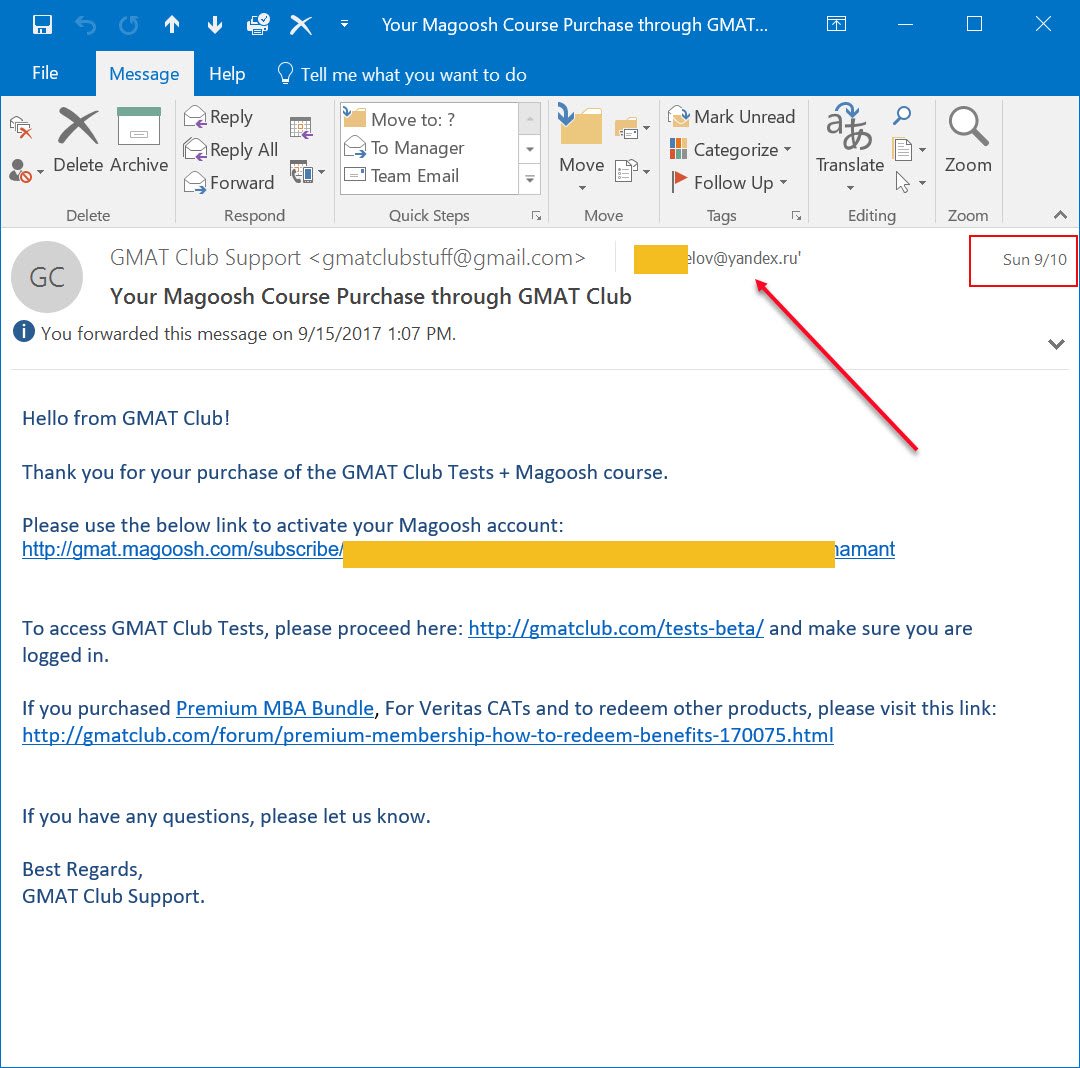Image resolution: width=1080 pixels, height=1068 pixels.
Task: Open the Help ribbon tab
Action: click(x=227, y=74)
